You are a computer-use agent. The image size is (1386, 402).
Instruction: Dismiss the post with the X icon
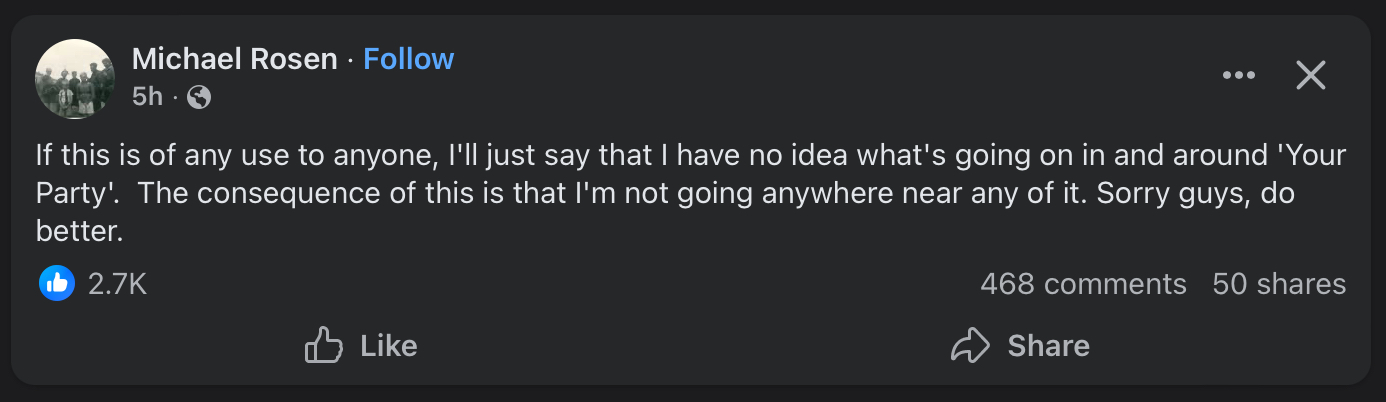[x=1310, y=75]
